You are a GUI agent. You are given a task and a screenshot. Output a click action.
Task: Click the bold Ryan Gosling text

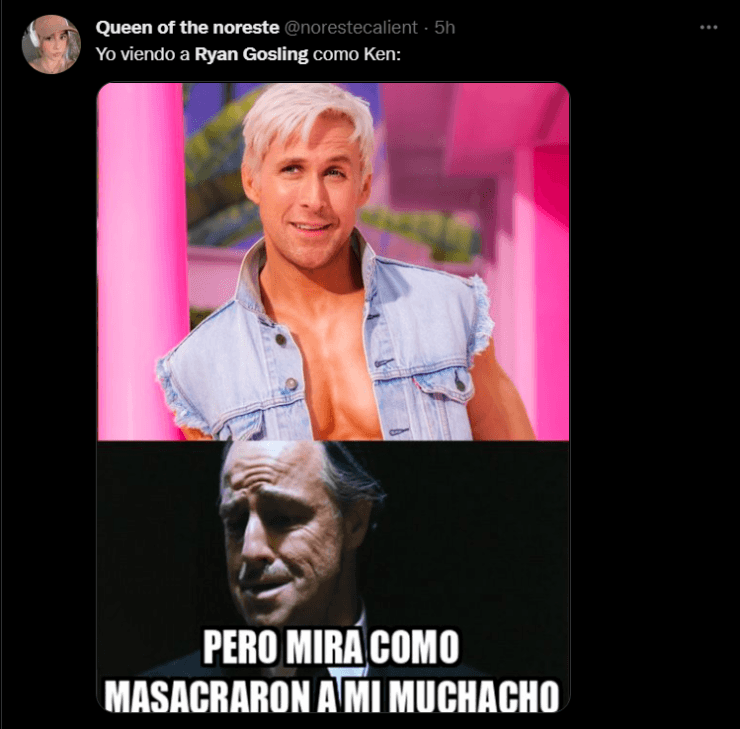[252, 54]
